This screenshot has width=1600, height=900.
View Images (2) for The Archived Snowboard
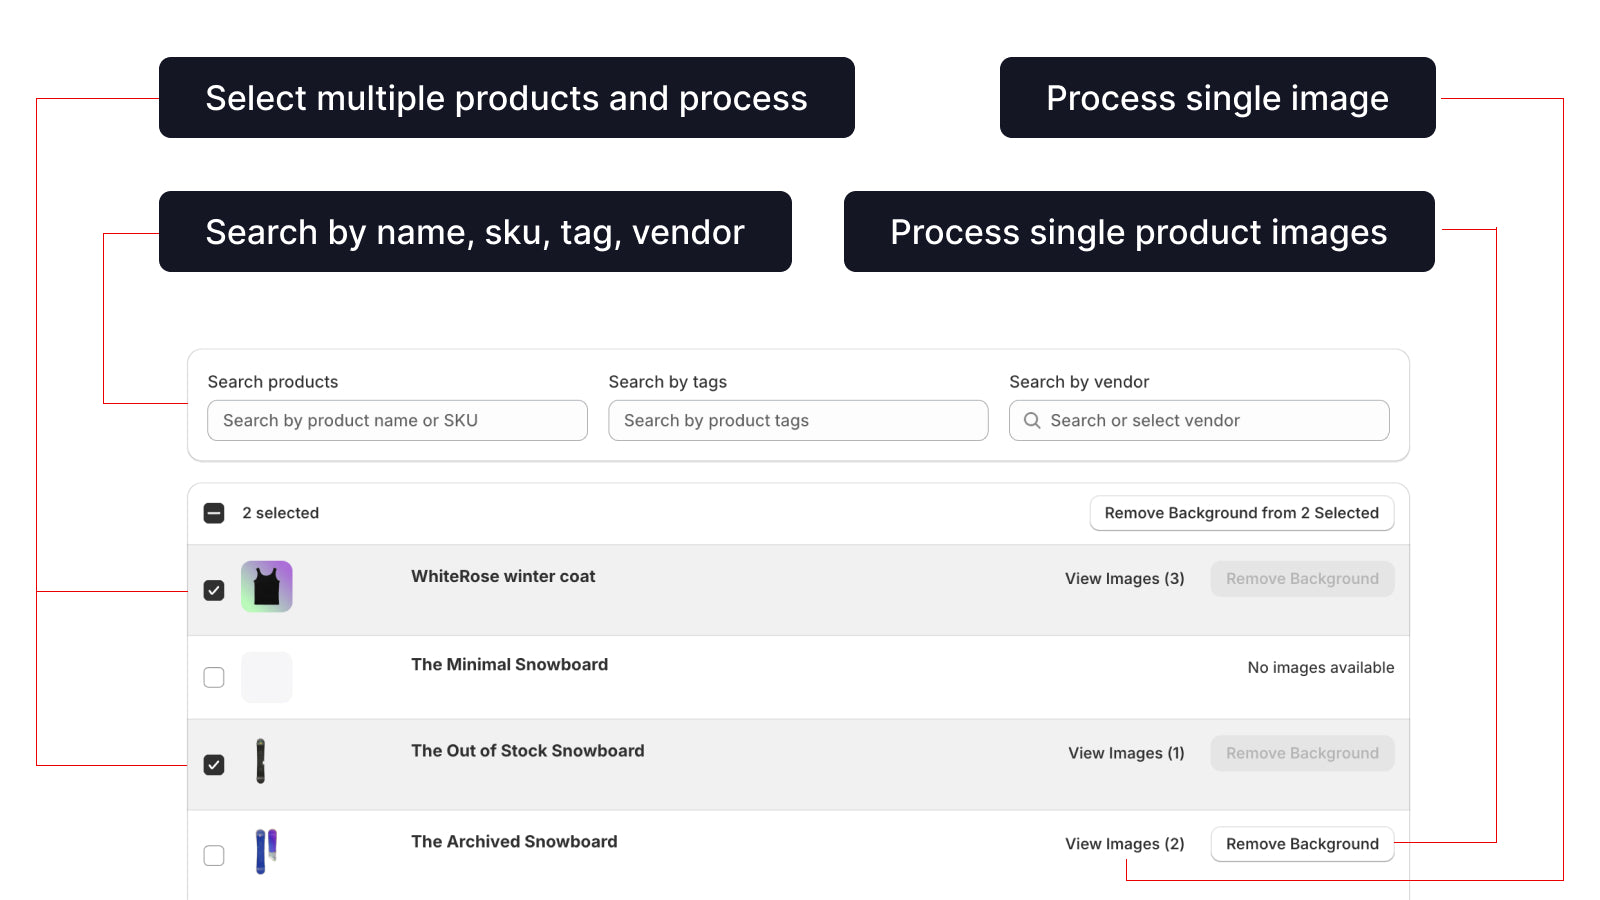click(x=1125, y=844)
